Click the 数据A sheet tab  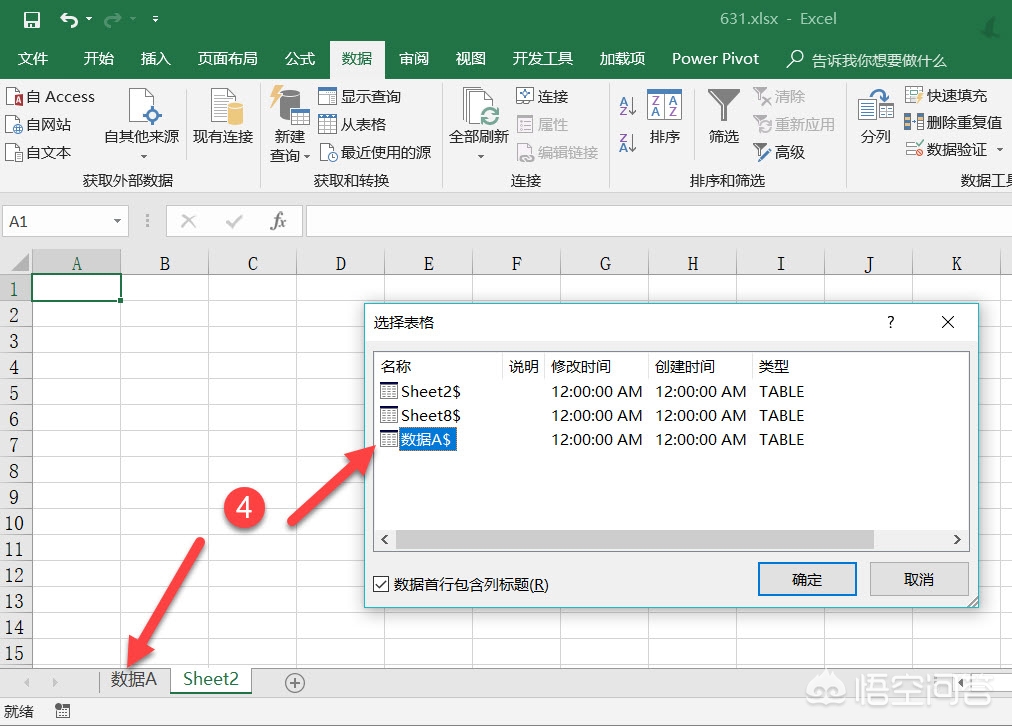pos(134,680)
